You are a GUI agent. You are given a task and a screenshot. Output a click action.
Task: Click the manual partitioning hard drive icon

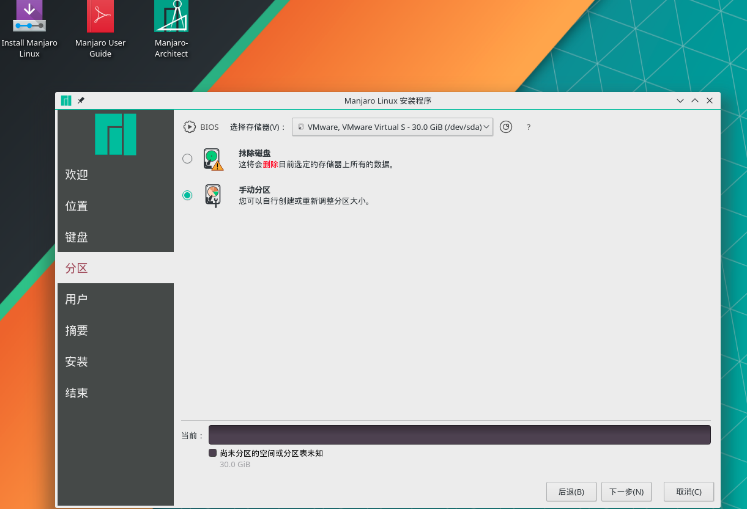pyautogui.click(x=213, y=195)
